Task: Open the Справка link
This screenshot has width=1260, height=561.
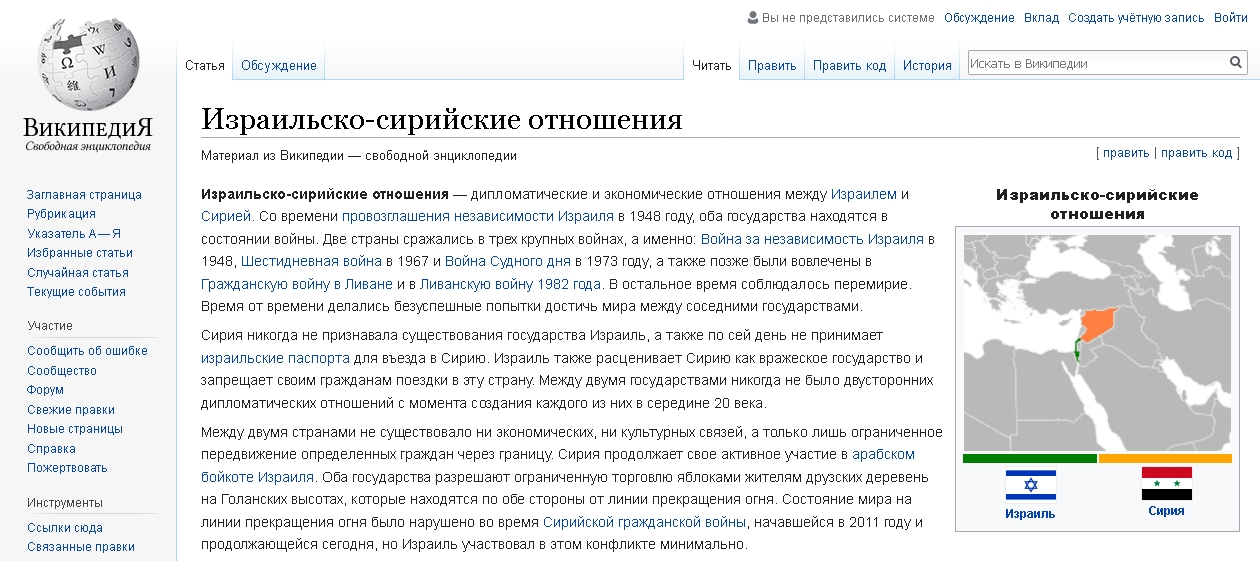Action: pos(51,449)
